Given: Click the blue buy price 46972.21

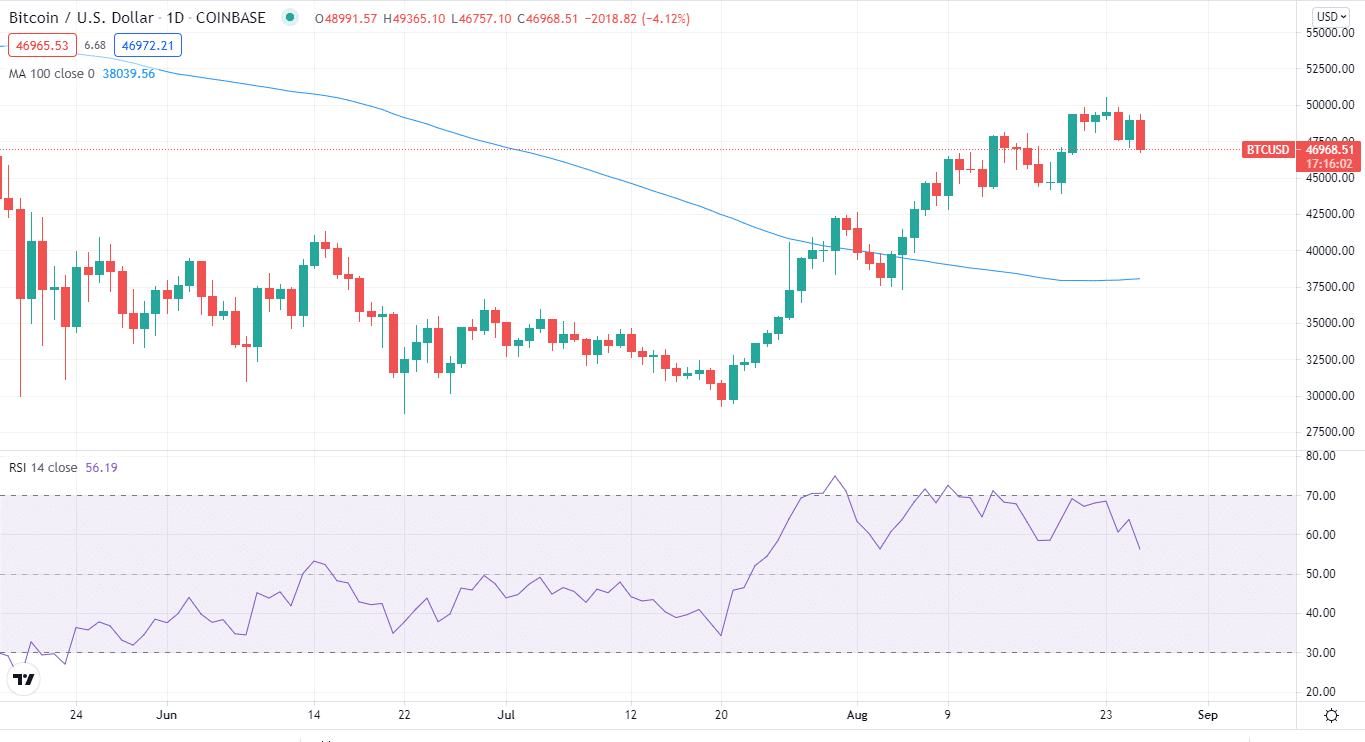Looking at the screenshot, I should (146, 45).
